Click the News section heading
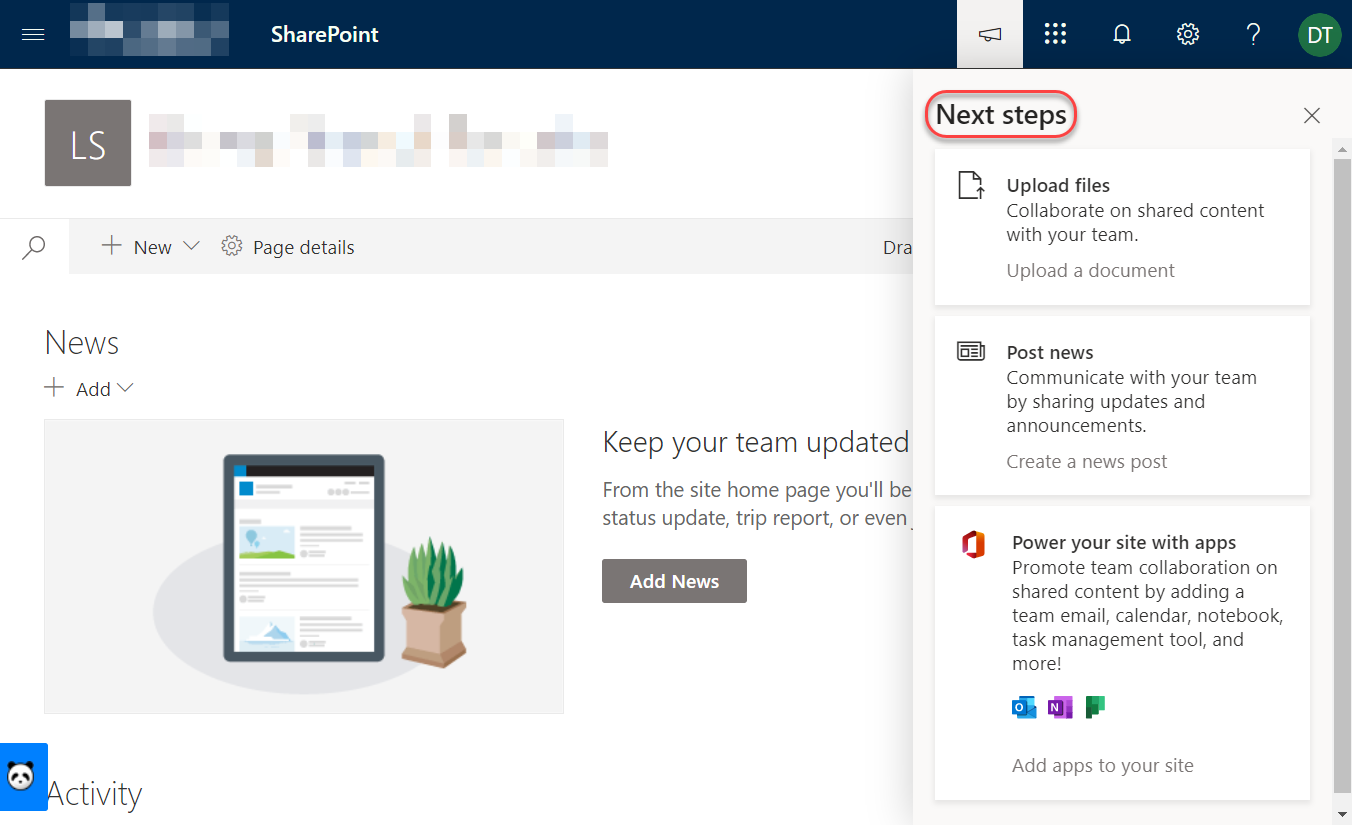Image resolution: width=1352 pixels, height=825 pixels. coord(82,343)
